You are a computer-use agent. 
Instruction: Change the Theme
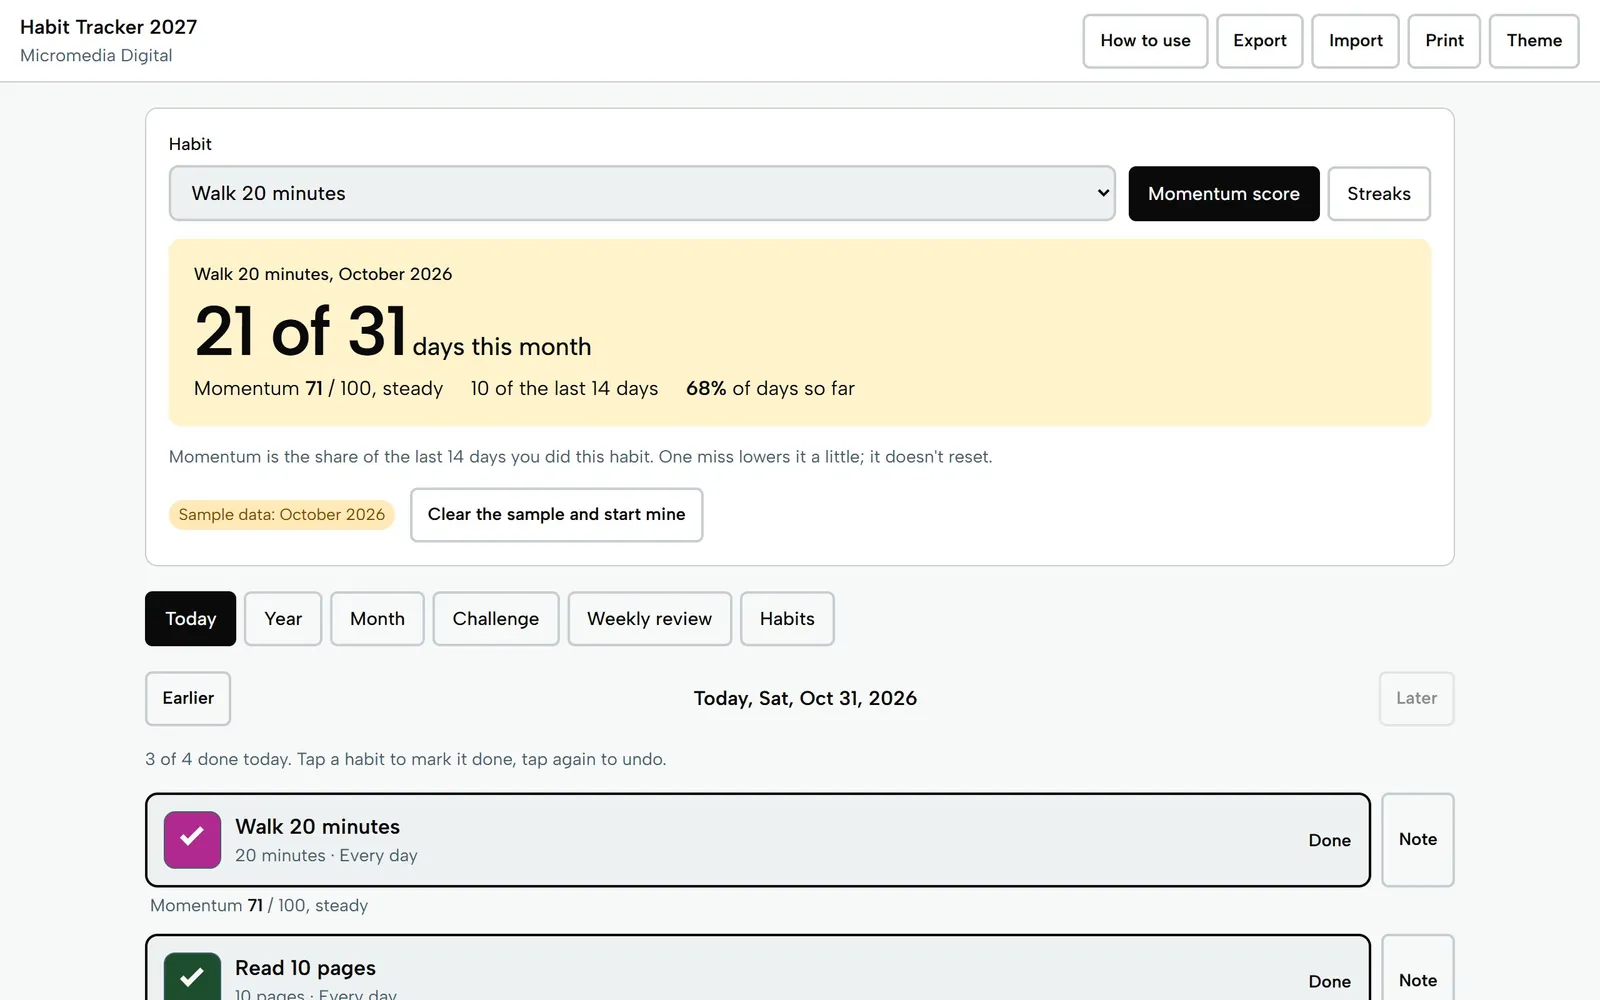1534,41
